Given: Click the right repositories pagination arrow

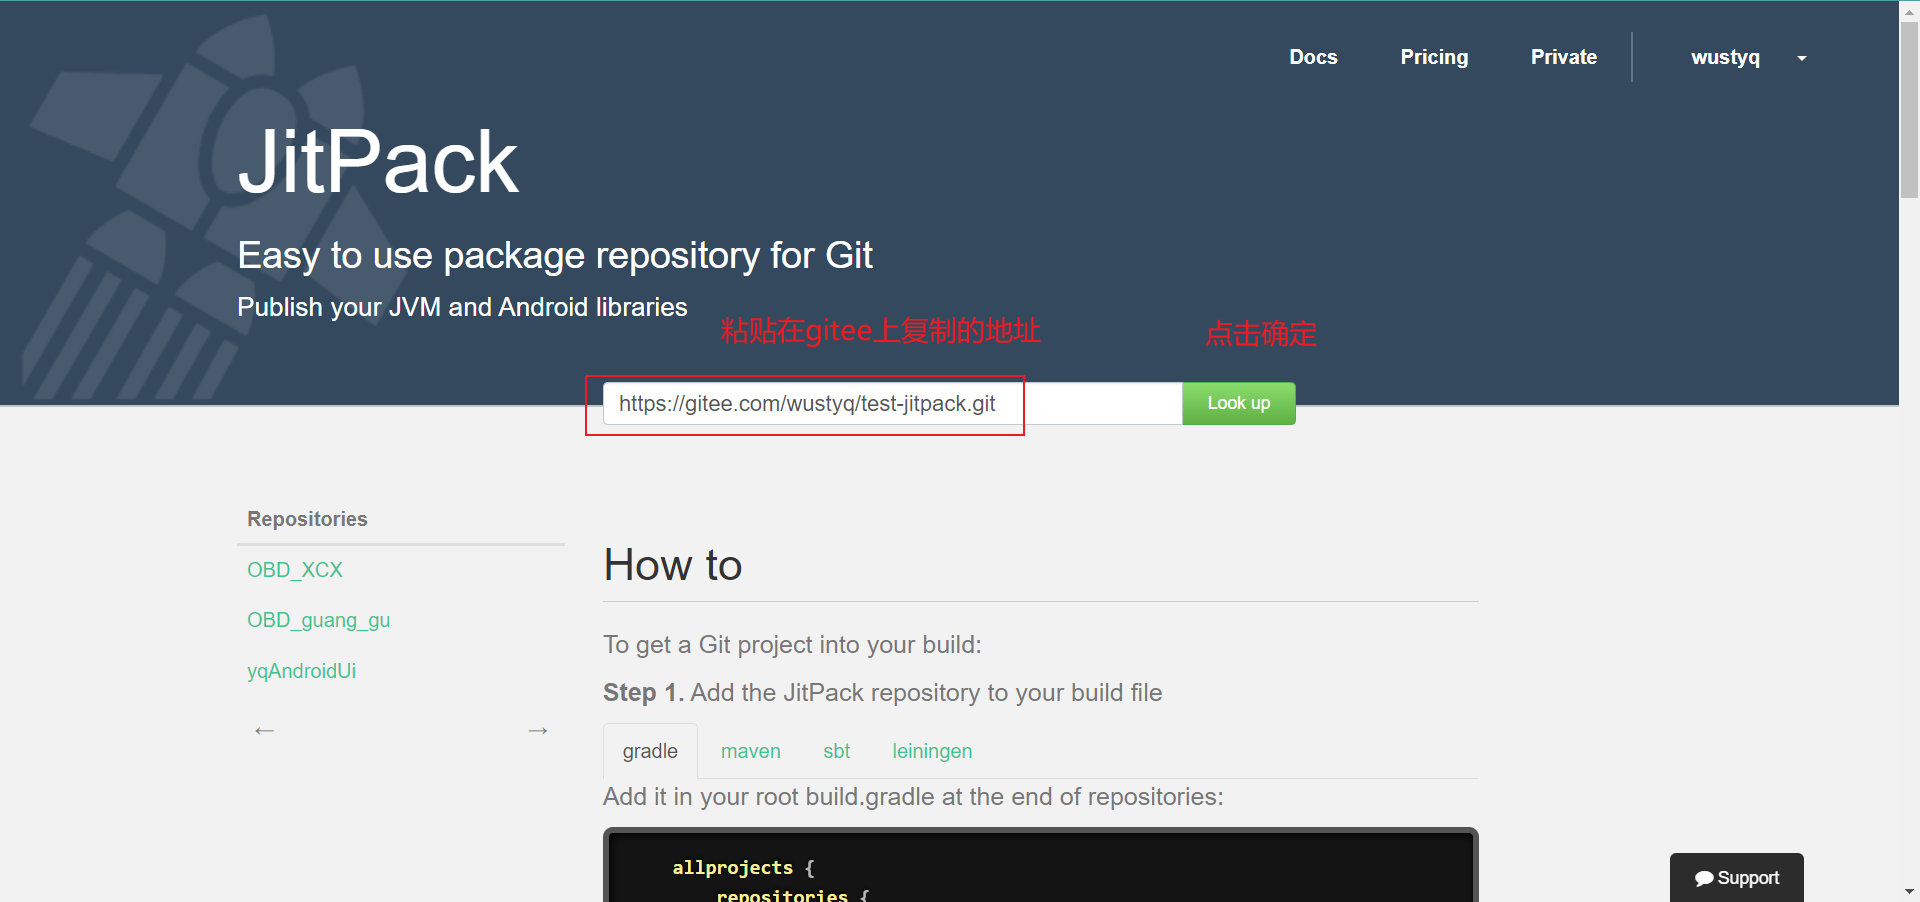Looking at the screenshot, I should click(x=537, y=730).
